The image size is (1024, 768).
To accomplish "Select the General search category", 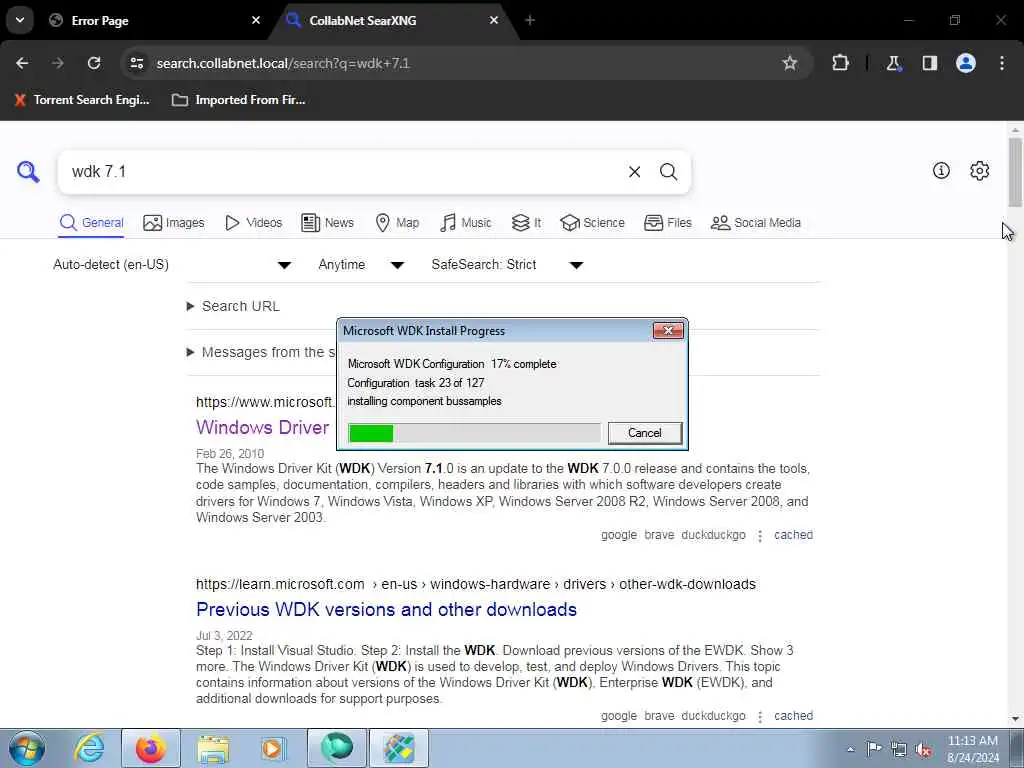I will (91, 223).
